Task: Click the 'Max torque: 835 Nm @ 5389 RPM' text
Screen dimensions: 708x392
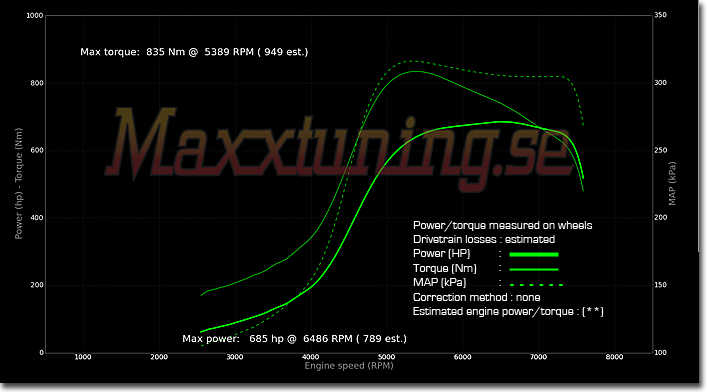Action: 167,52
